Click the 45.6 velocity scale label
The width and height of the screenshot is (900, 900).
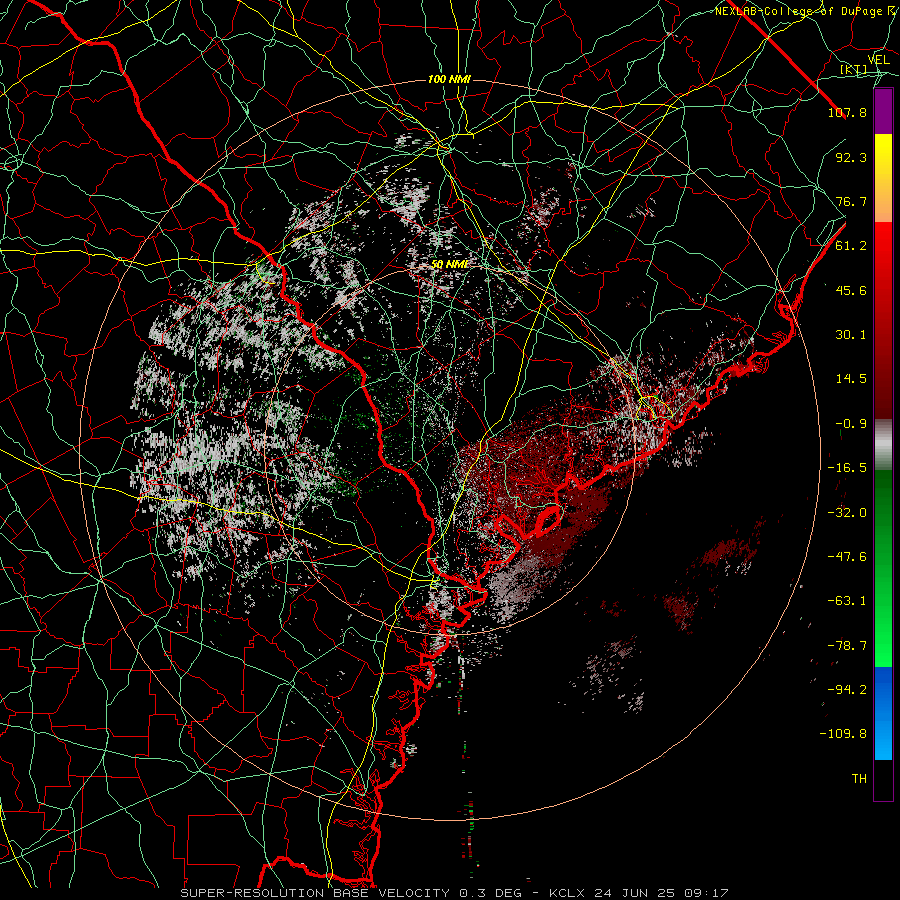[851, 290]
